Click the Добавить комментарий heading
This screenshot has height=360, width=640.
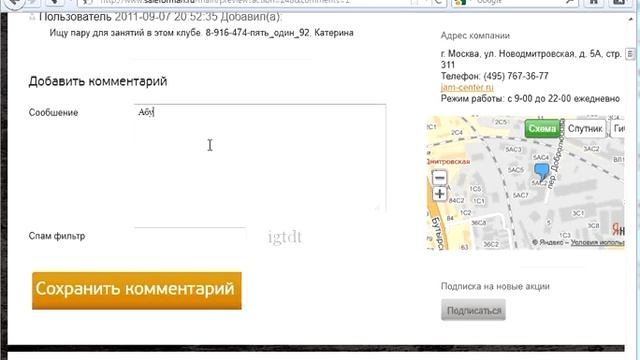point(98,81)
